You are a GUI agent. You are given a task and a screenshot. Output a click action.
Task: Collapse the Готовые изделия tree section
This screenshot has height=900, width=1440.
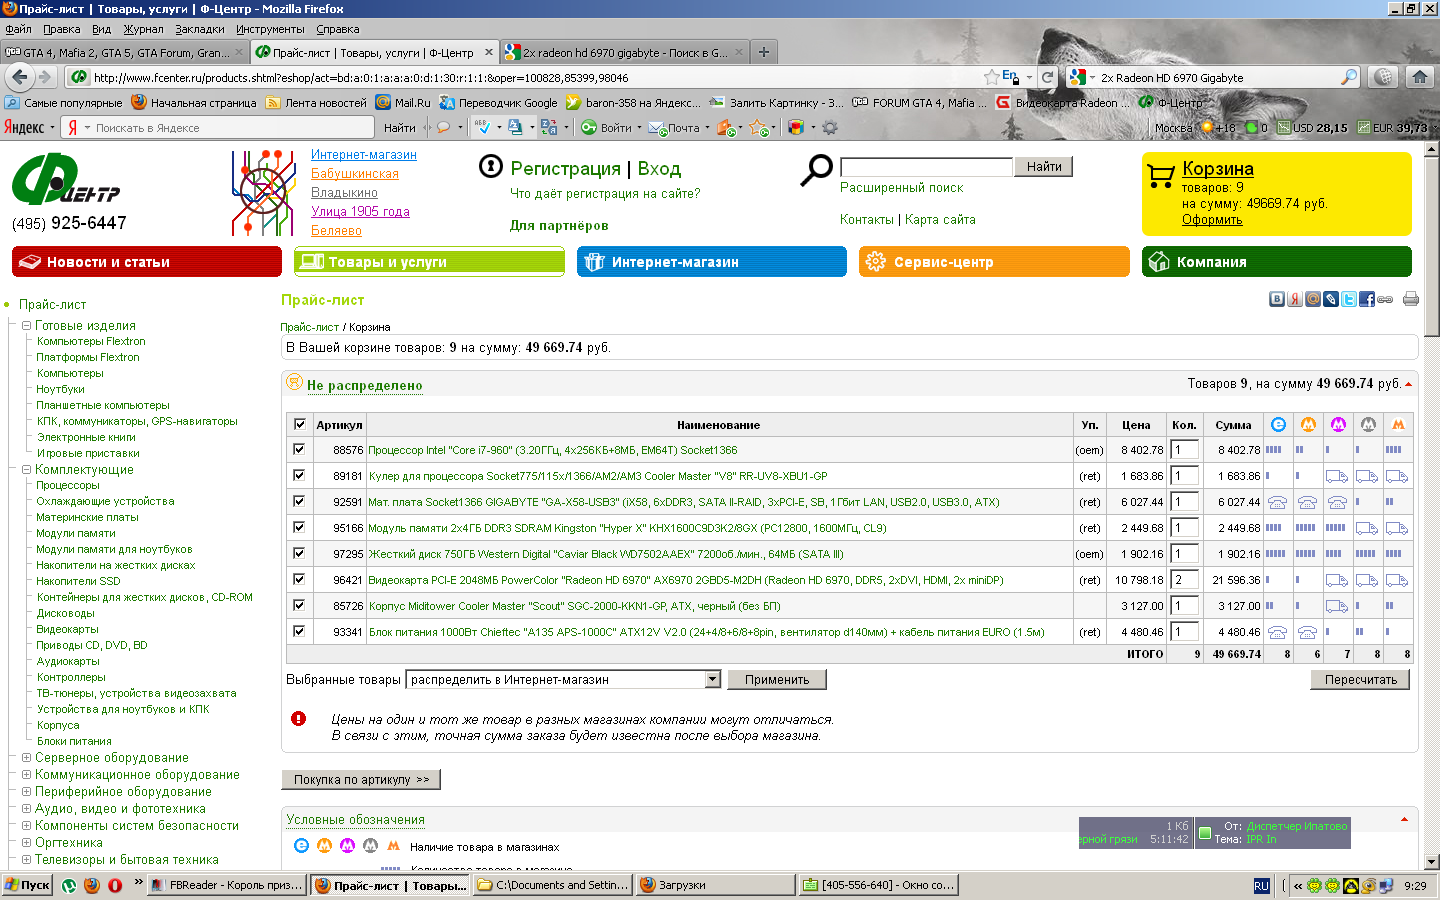tap(27, 325)
